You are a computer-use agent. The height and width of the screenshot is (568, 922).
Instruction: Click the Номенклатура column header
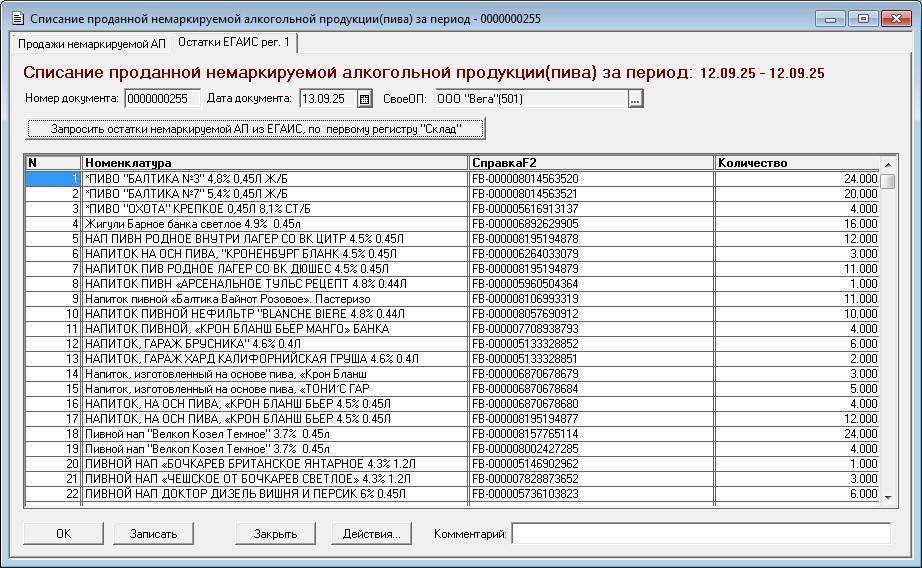click(x=275, y=163)
